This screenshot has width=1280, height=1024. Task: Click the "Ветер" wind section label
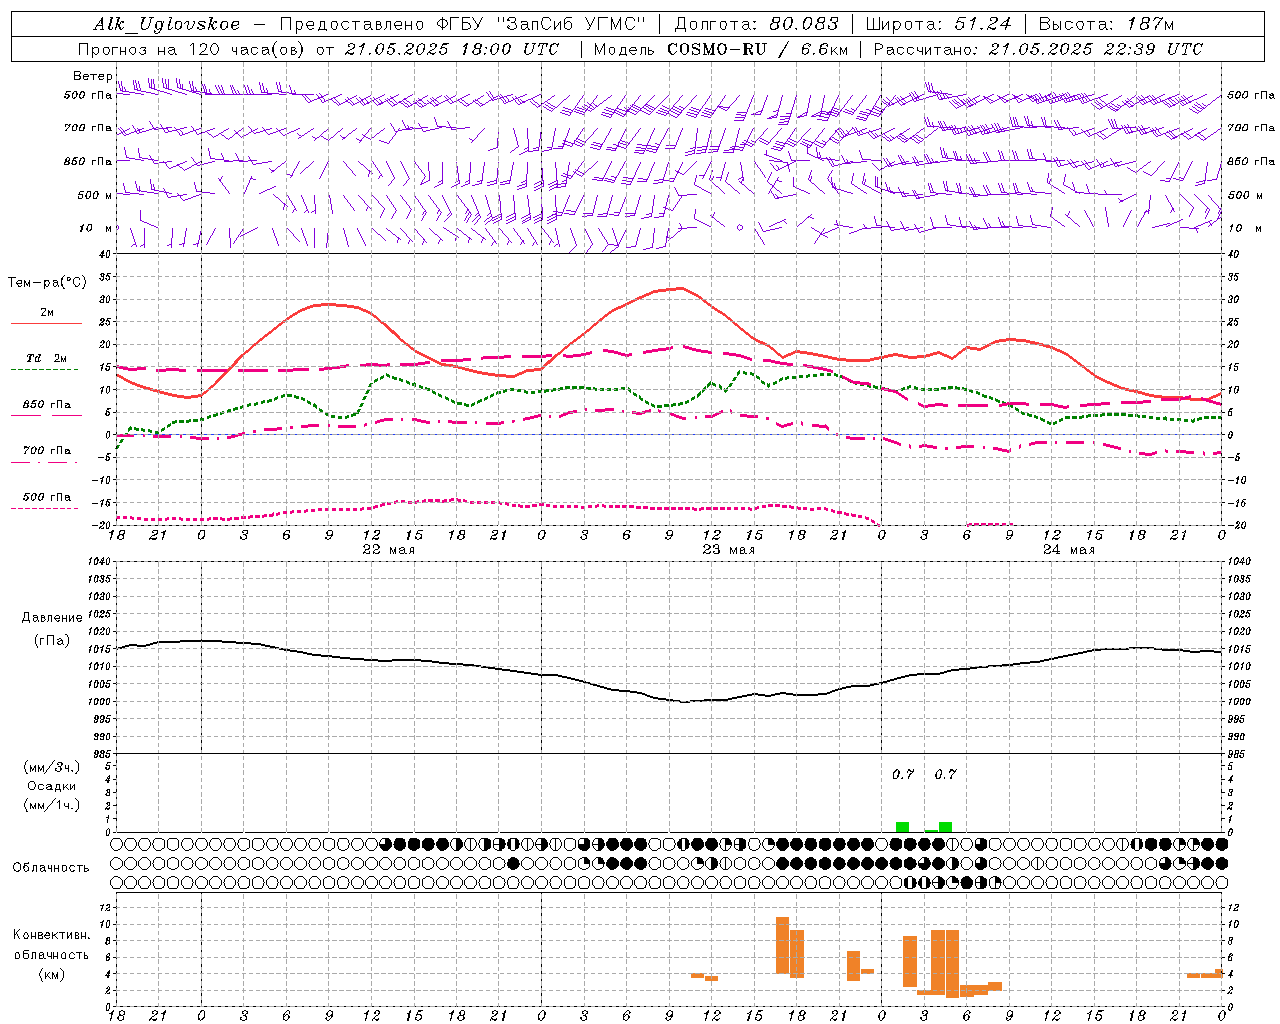coord(92,76)
